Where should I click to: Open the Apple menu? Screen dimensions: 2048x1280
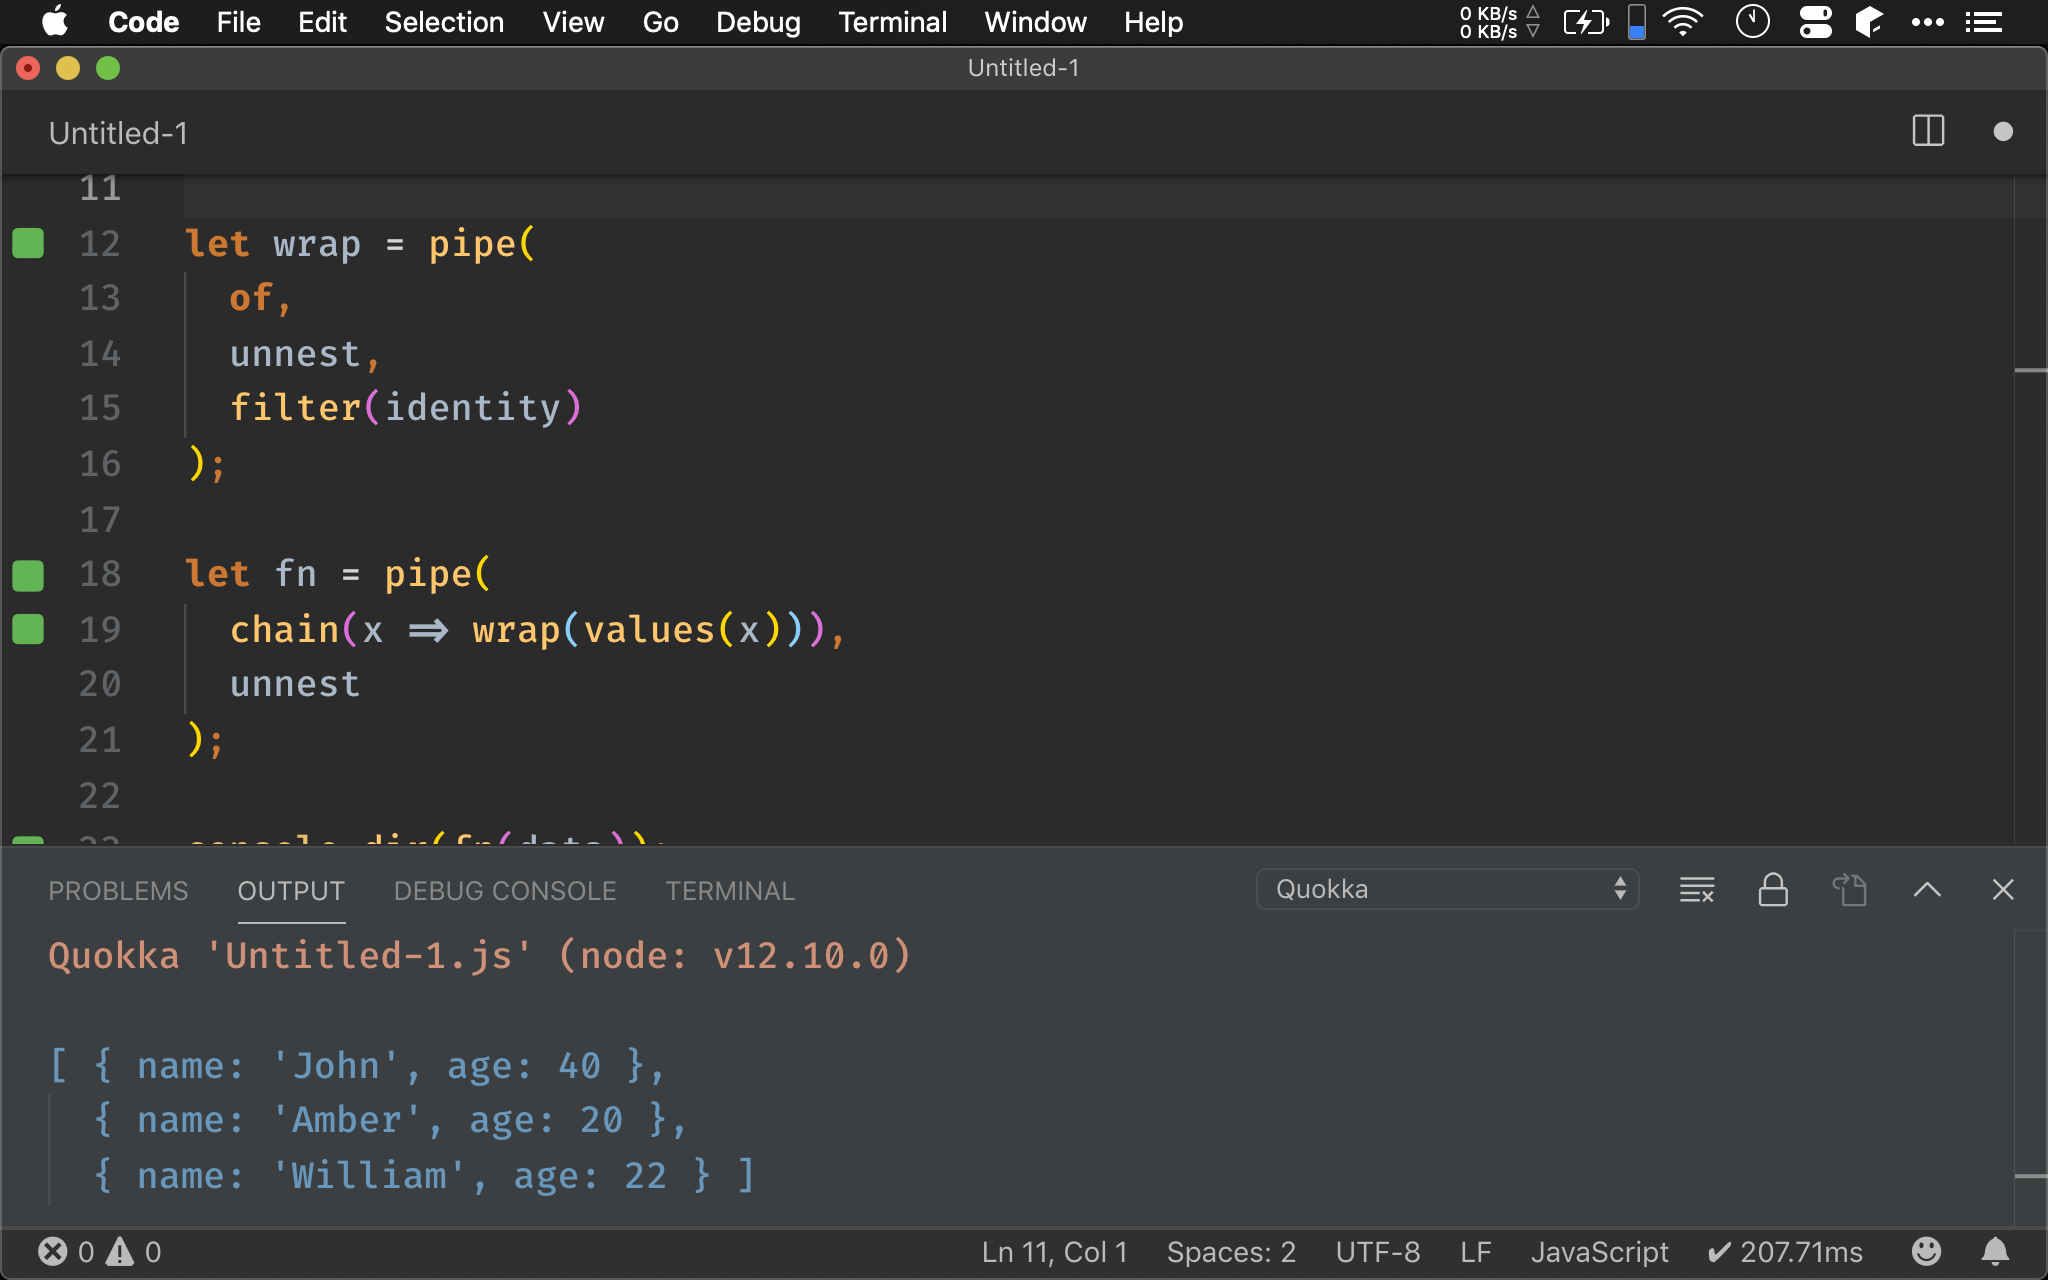coord(55,22)
